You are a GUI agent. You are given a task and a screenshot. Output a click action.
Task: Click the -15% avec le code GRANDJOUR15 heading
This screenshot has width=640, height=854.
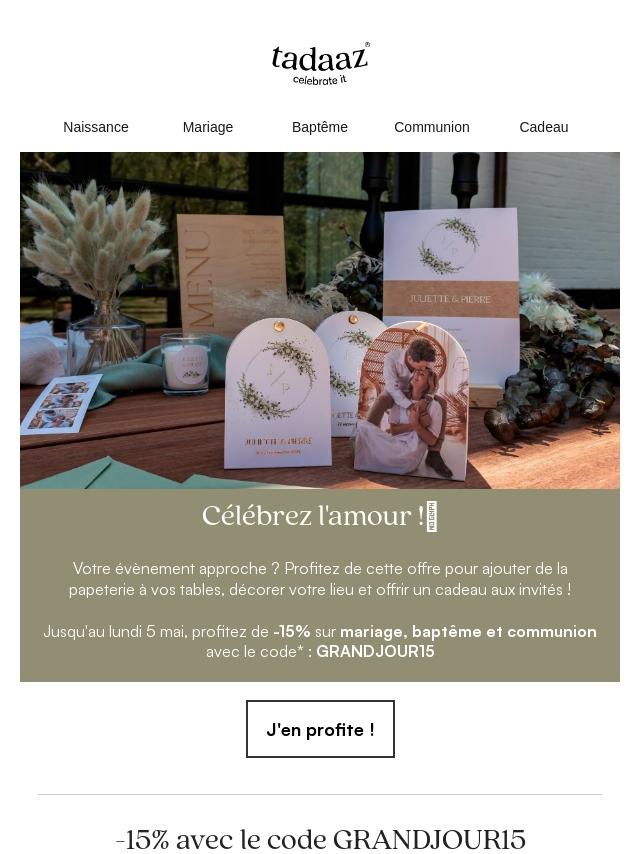(320, 839)
